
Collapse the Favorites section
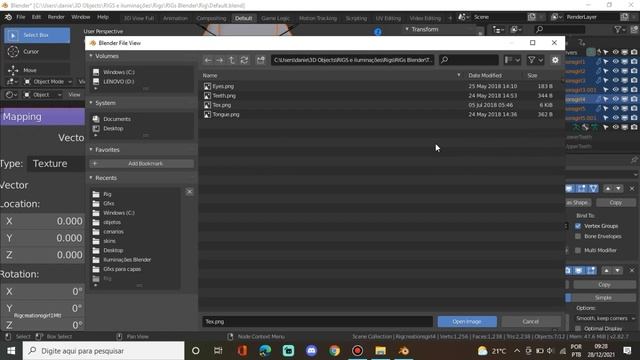[x=91, y=150]
